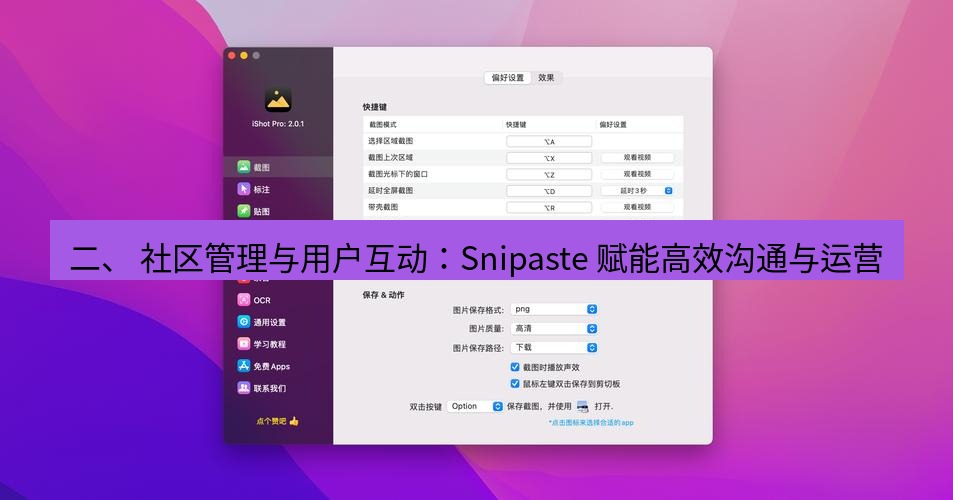Open the 双击按键 Option dropdown
The width and height of the screenshot is (953, 500).
point(475,406)
